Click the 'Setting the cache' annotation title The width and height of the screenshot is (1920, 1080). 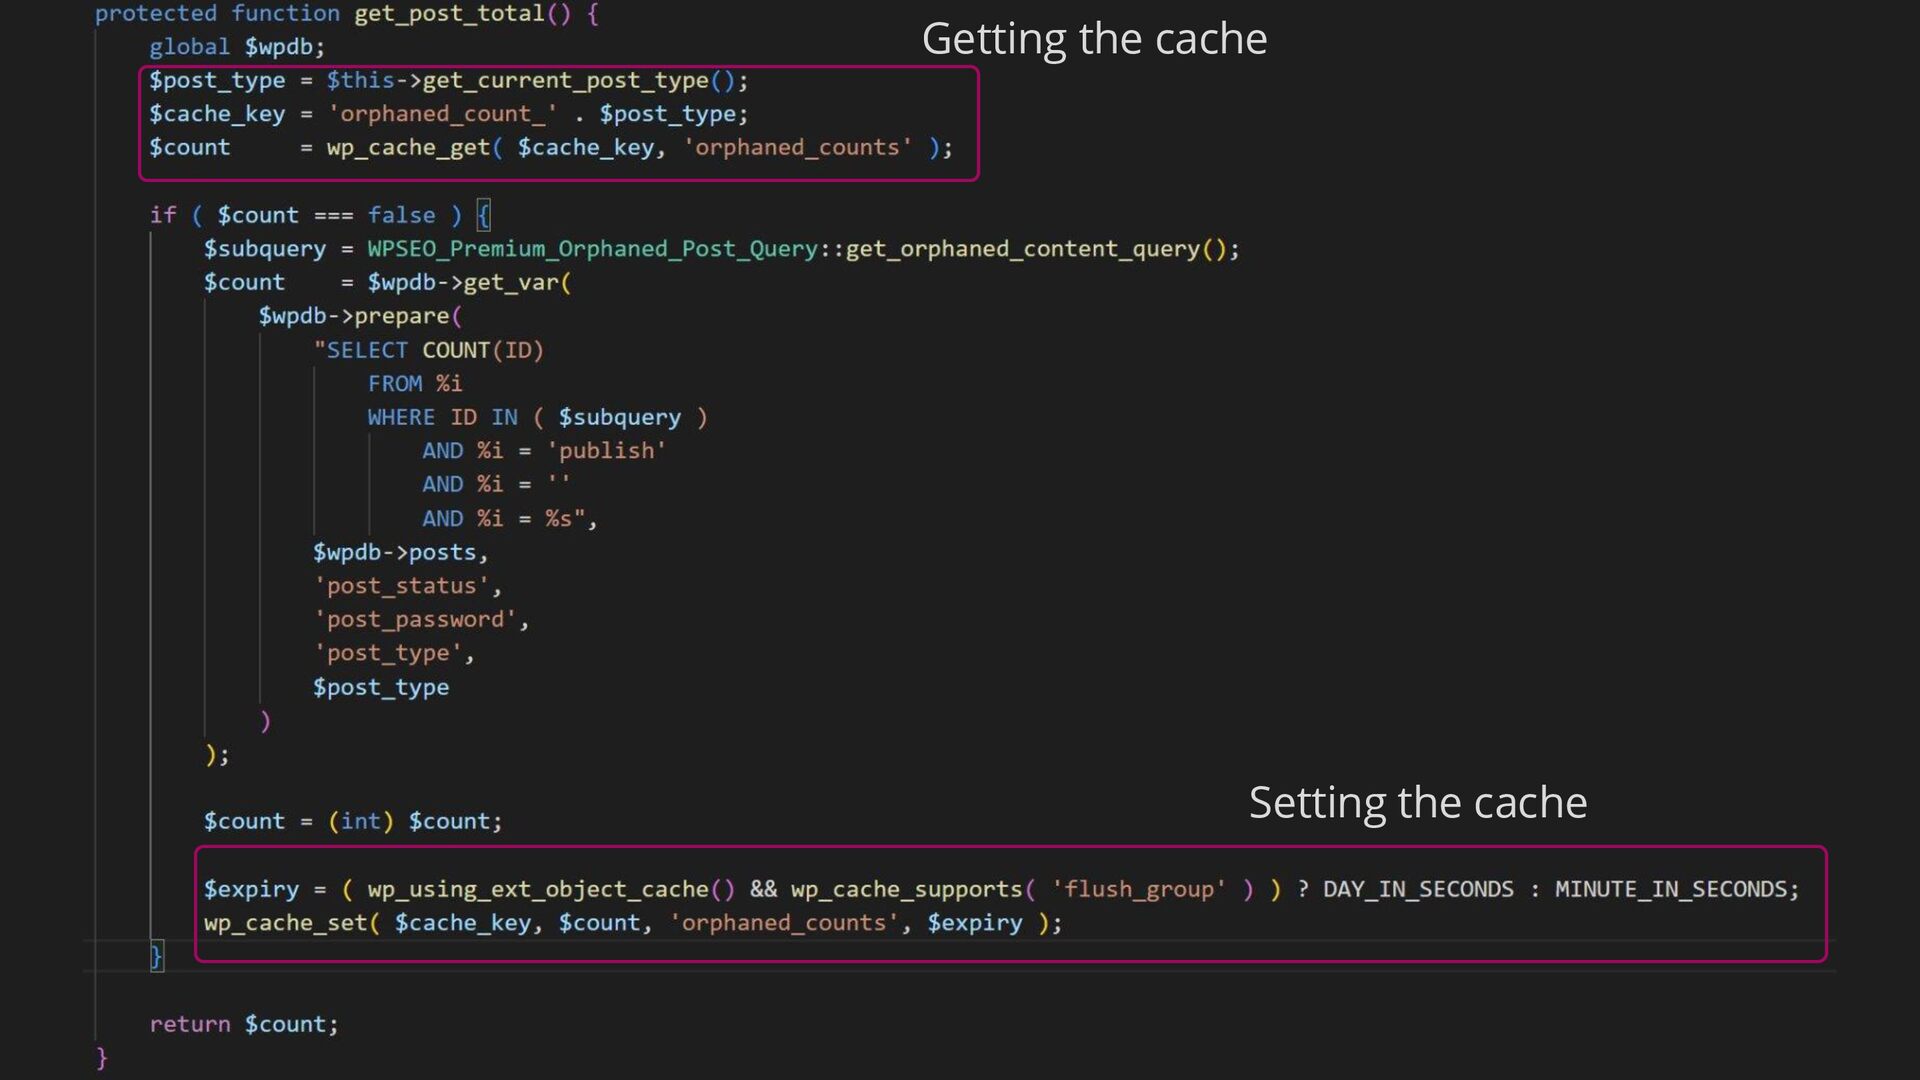tap(1417, 803)
